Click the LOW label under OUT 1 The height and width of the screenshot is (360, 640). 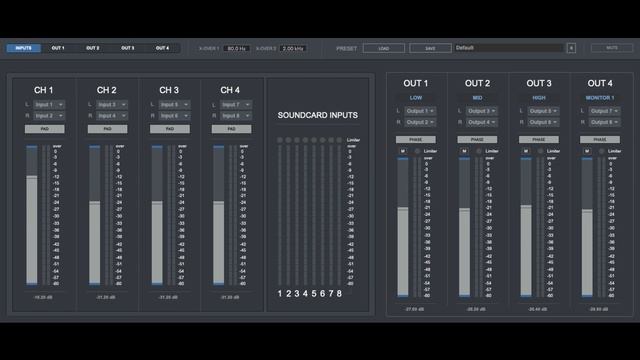(x=416, y=98)
